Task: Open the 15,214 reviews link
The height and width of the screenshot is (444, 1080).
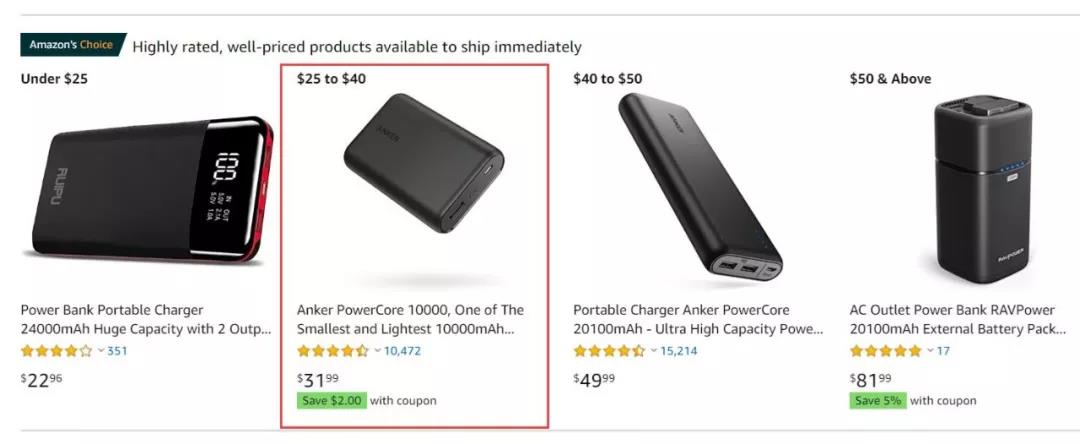Action: pyautogui.click(x=679, y=351)
